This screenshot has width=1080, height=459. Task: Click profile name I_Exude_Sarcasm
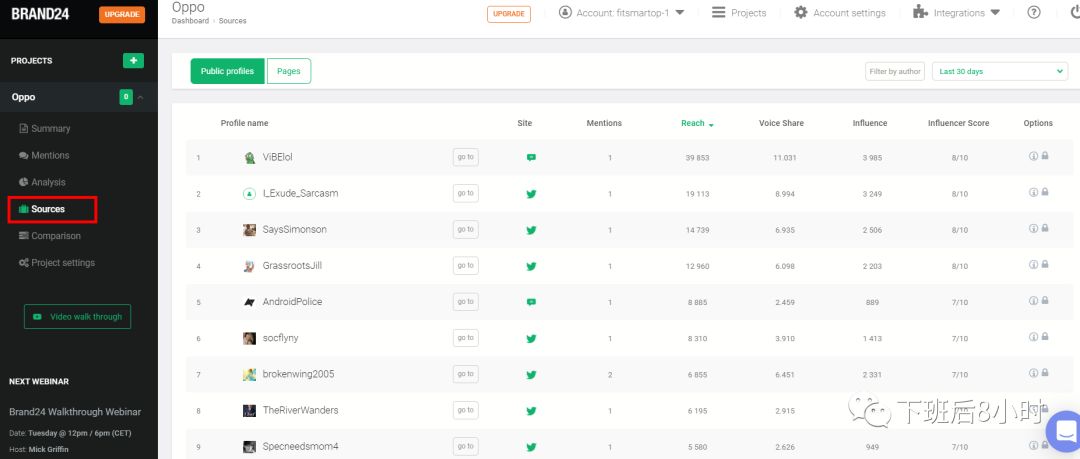point(300,194)
